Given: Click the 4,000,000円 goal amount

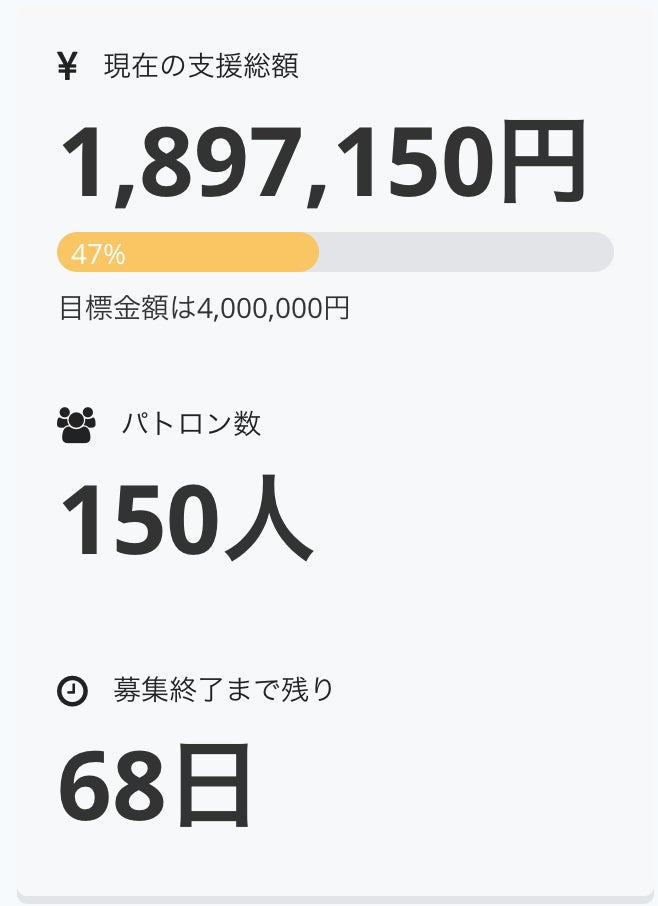Looking at the screenshot, I should [274, 308].
